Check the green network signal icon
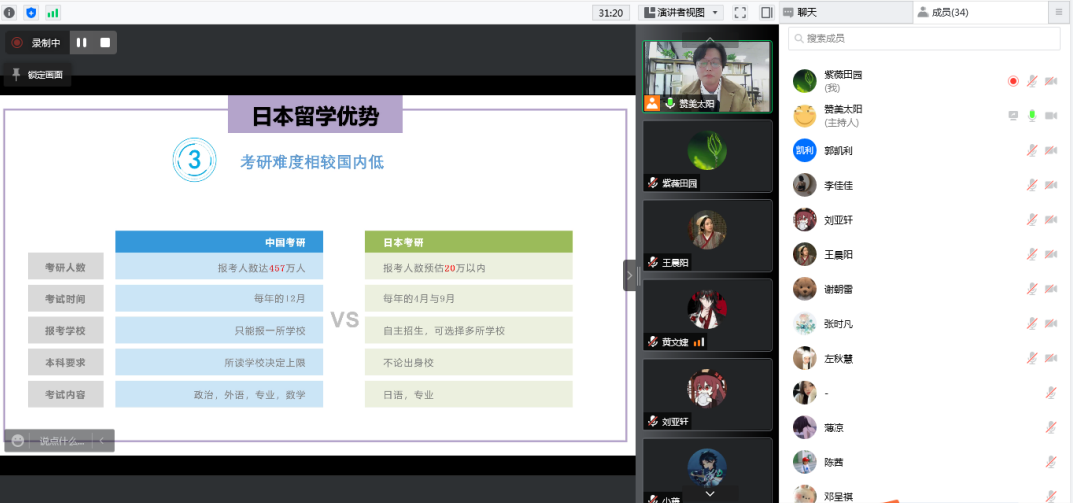 (x=52, y=12)
